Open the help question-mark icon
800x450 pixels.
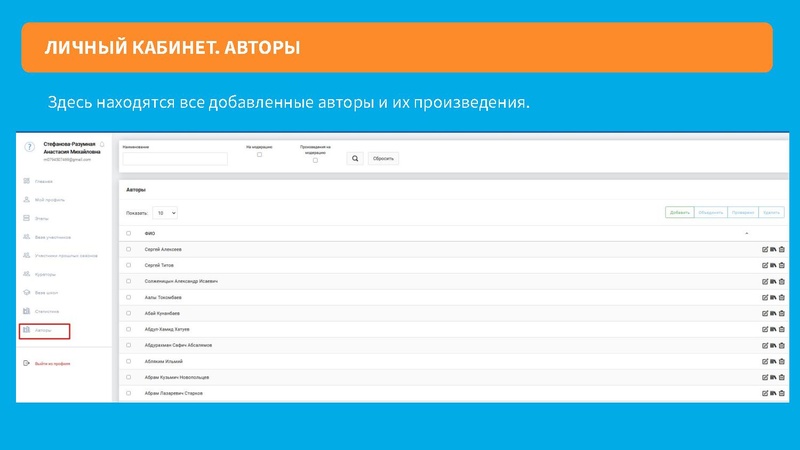[30, 147]
